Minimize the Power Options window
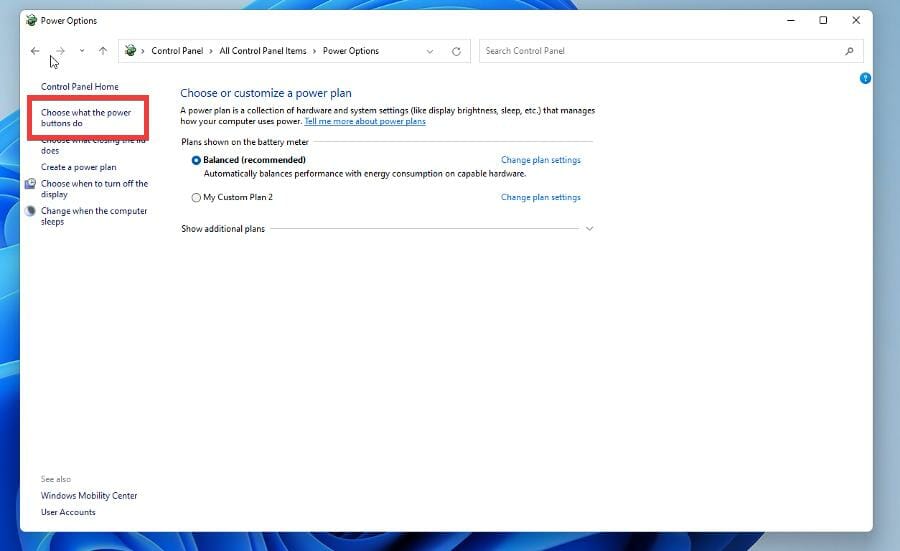The width and height of the screenshot is (900, 551). [x=791, y=20]
